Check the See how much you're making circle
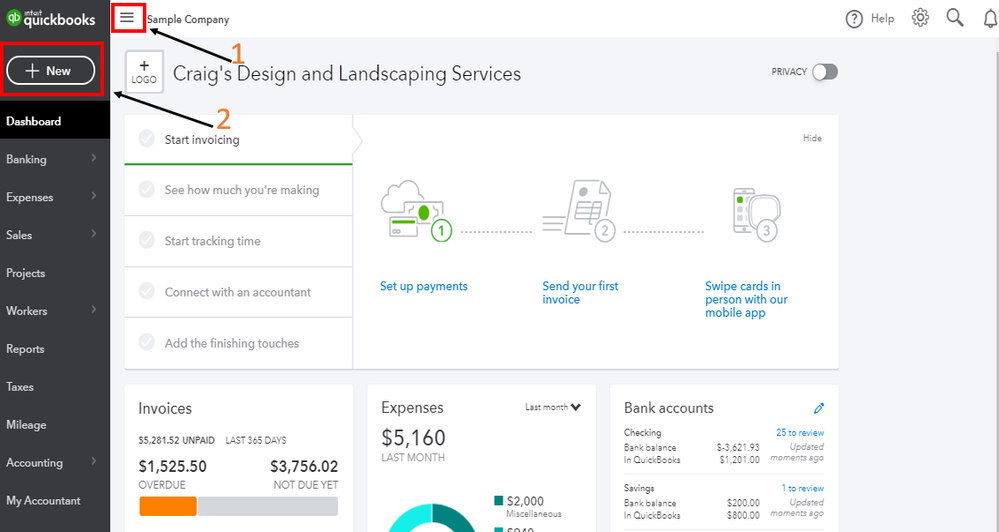999x532 pixels. pos(147,189)
